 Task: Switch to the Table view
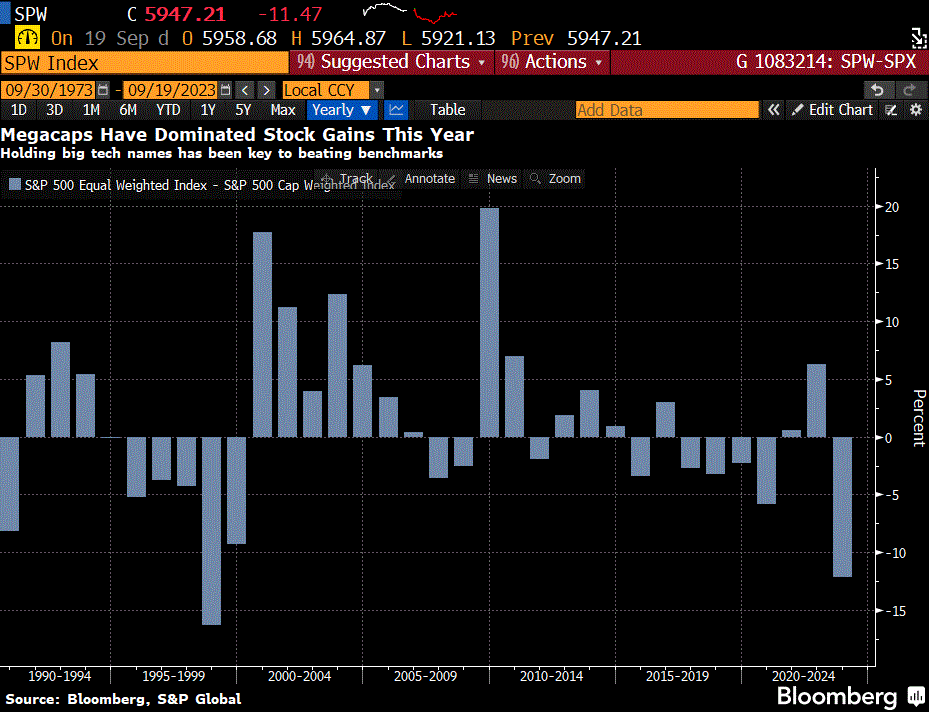tap(447, 110)
